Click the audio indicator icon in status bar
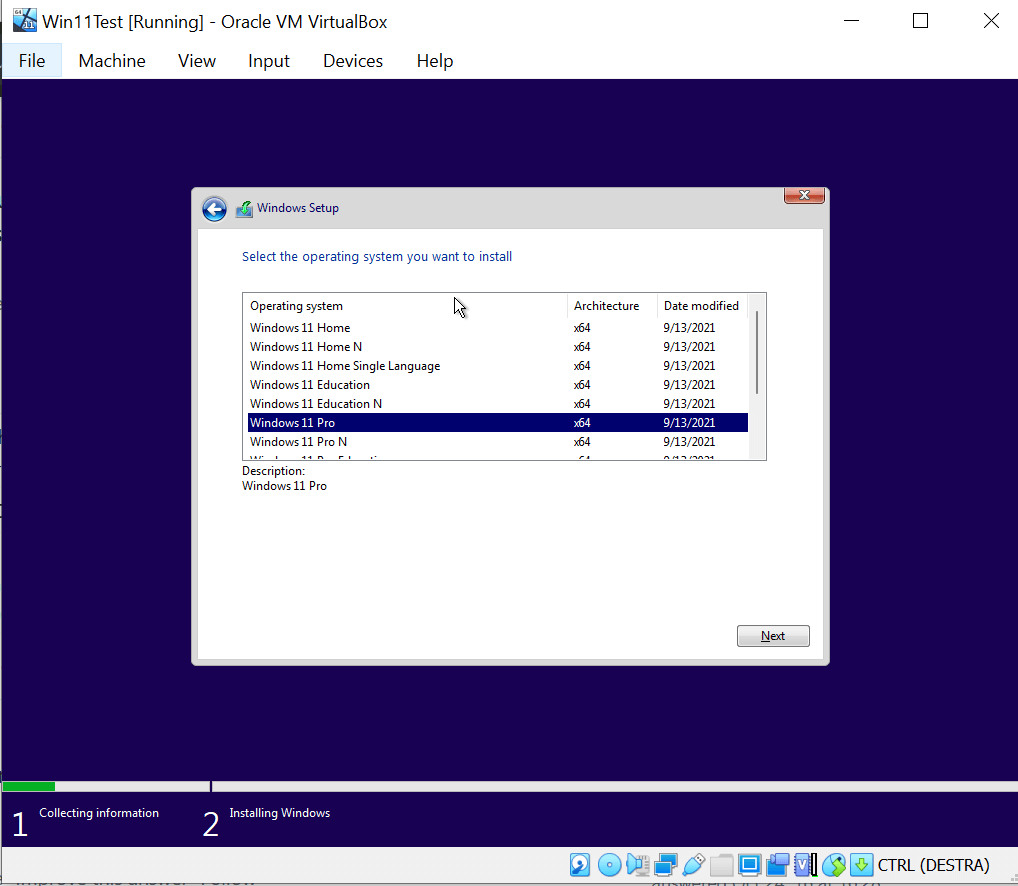Viewport: 1018px width, 886px height. 638,865
